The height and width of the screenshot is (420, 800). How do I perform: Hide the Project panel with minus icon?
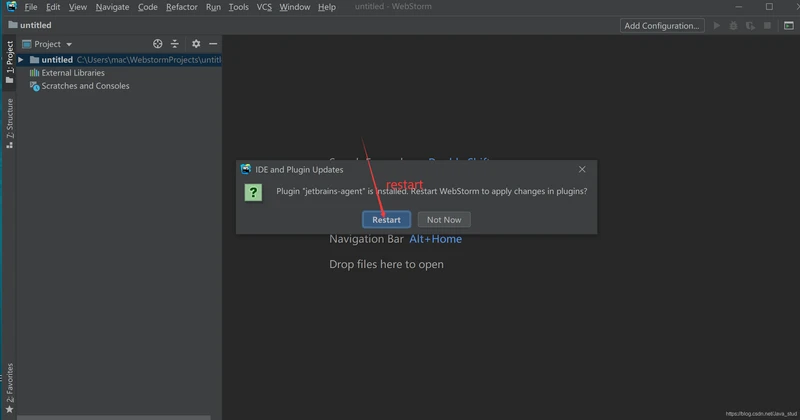(213, 44)
